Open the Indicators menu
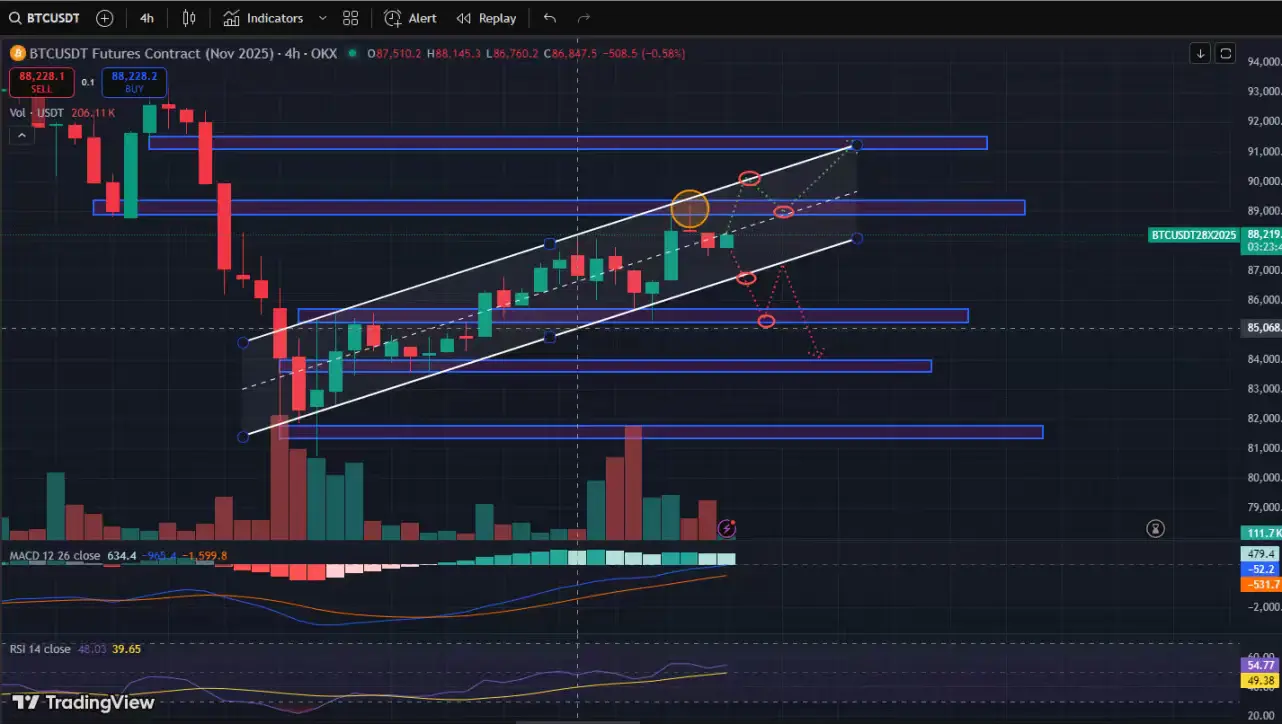This screenshot has height=725, width=1282. point(263,18)
